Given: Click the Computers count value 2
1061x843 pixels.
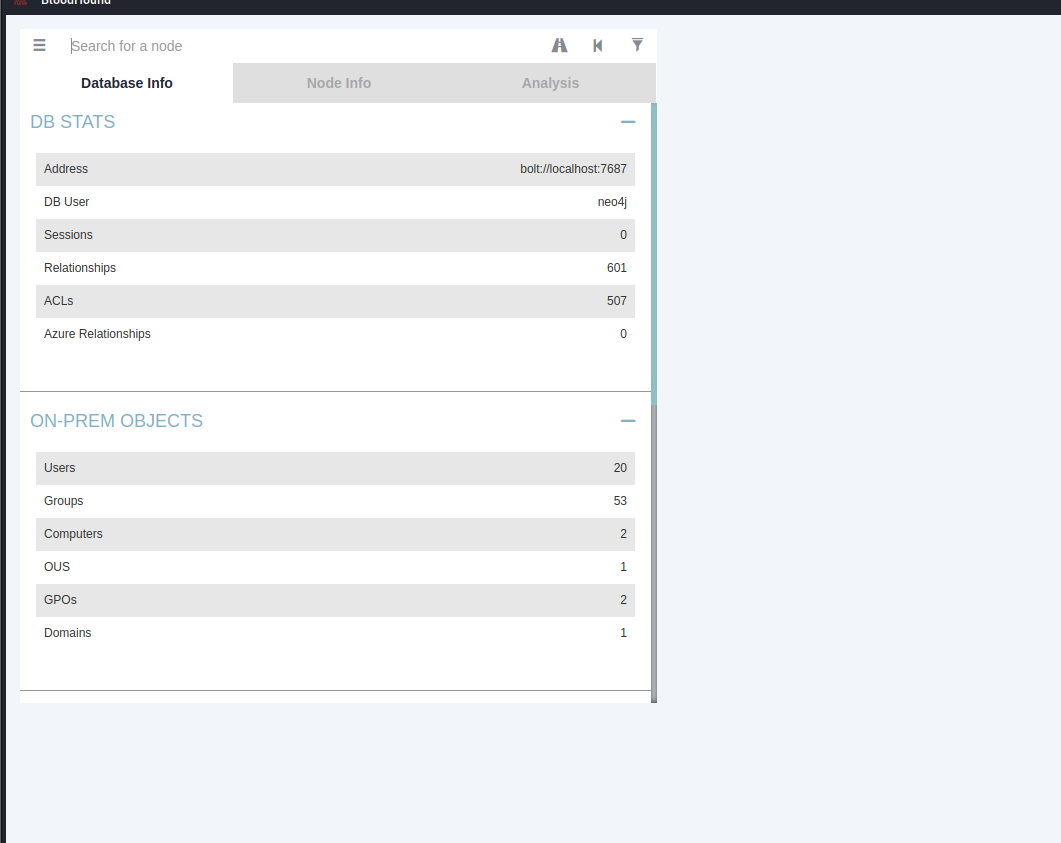Looking at the screenshot, I should (x=623, y=534).
